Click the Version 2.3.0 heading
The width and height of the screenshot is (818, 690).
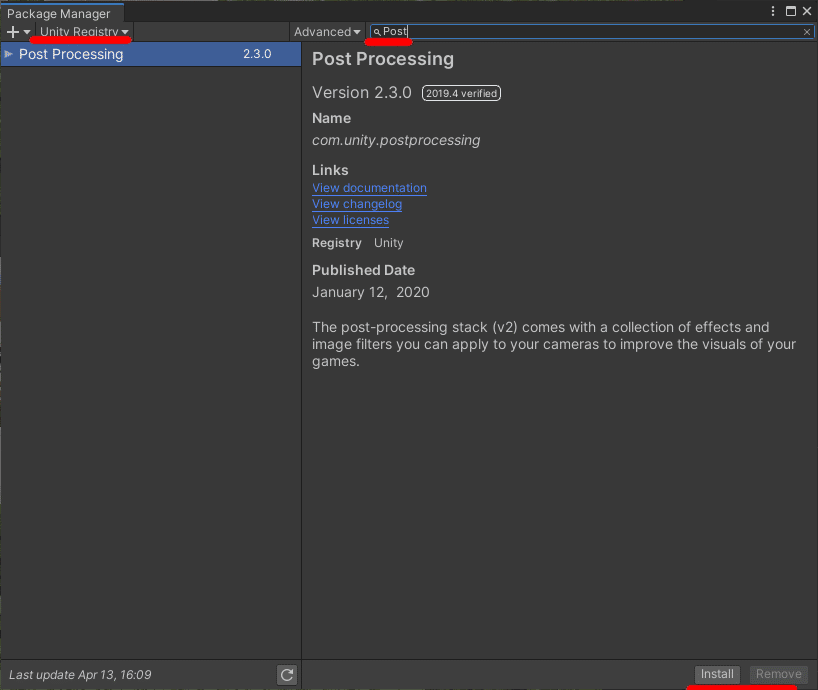click(362, 93)
